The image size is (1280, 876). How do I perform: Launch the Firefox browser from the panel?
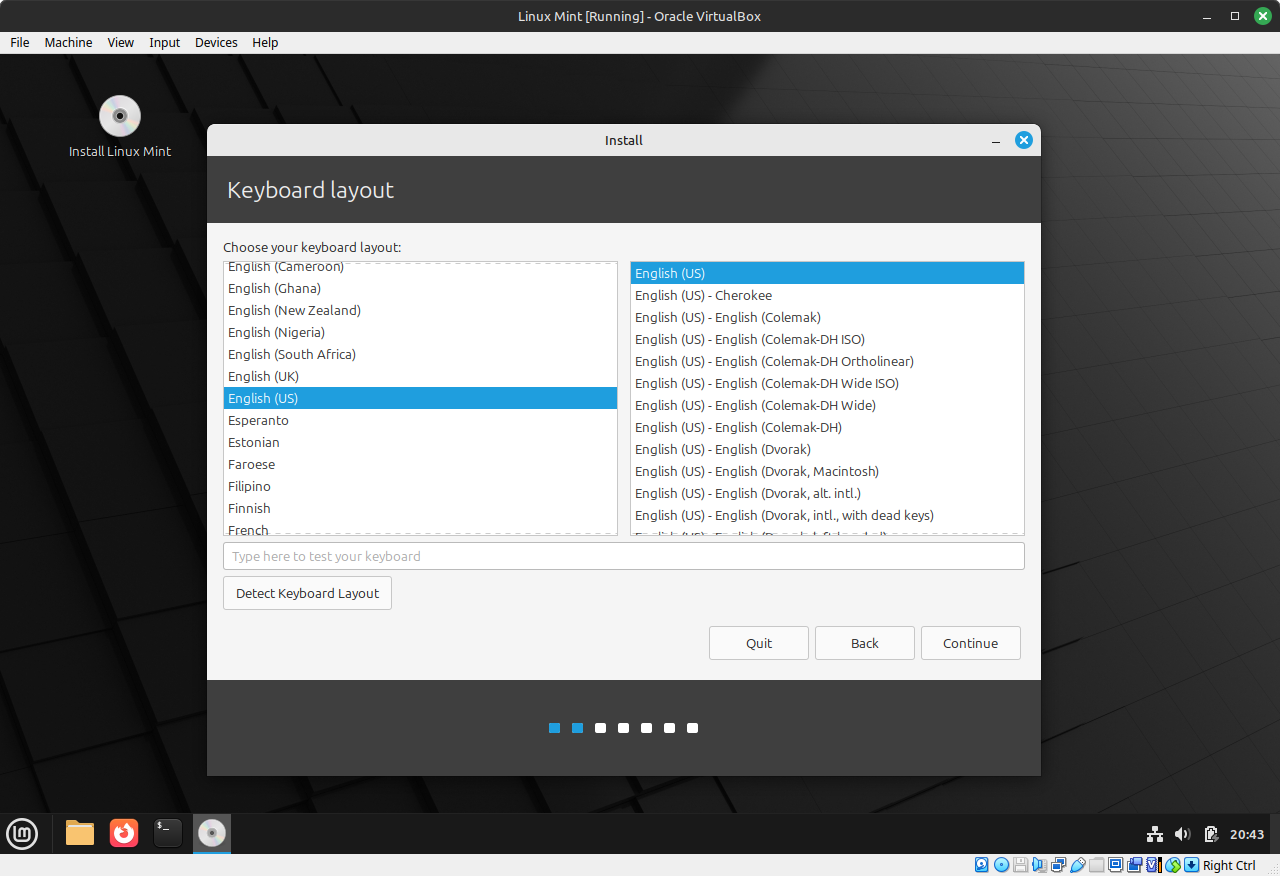point(124,833)
